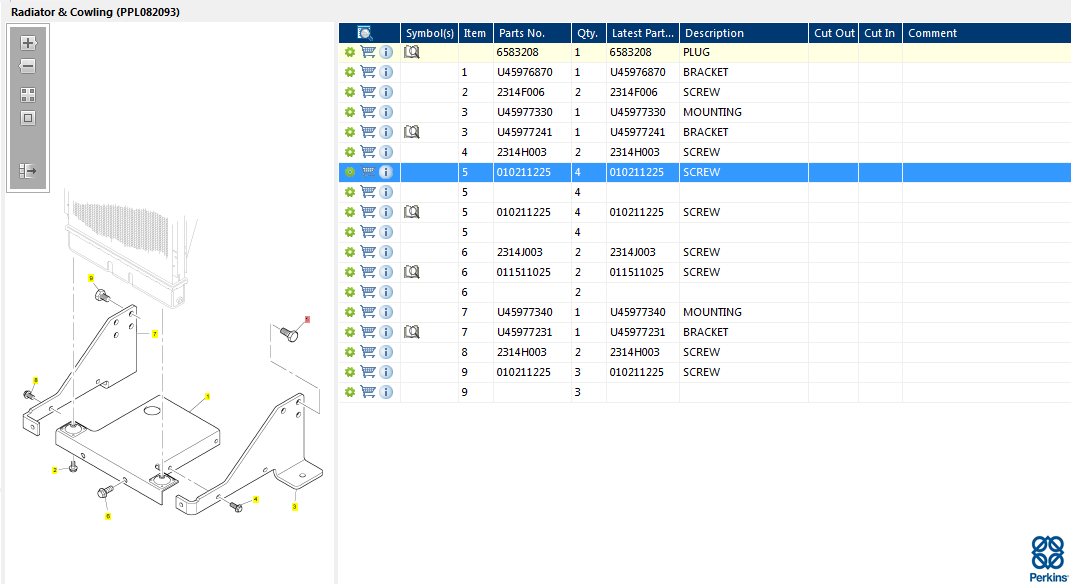Click the search icon in the table header
1071x584 pixels.
pyautogui.click(x=365, y=33)
